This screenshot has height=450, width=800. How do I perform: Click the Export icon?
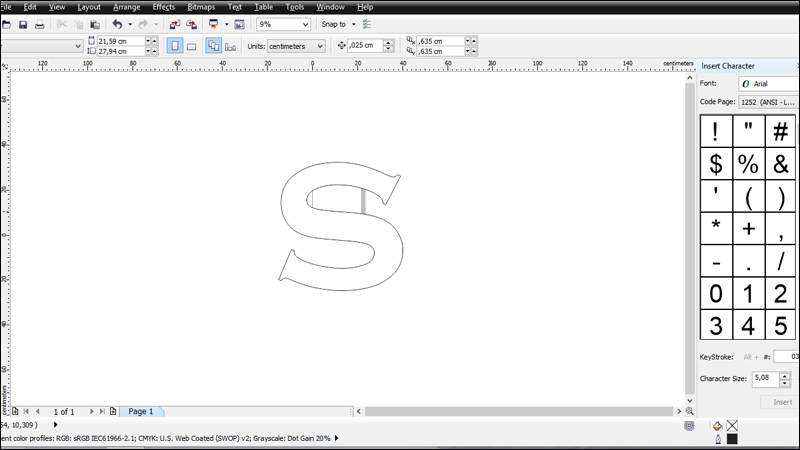[x=191, y=24]
